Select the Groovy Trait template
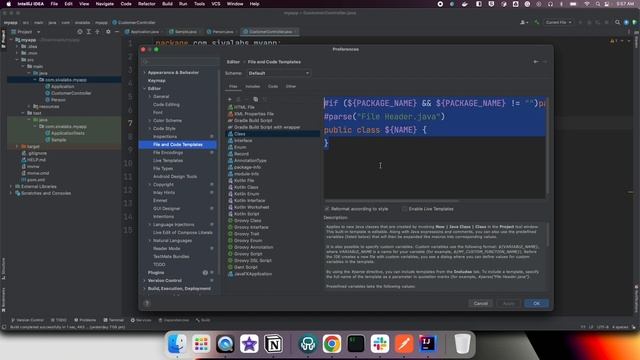Viewport: 640px width, 360px height. point(247,234)
